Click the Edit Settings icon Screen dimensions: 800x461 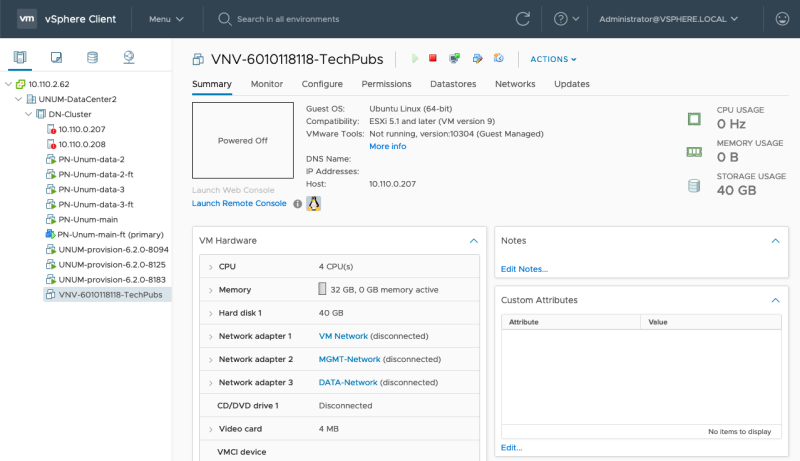click(x=477, y=59)
